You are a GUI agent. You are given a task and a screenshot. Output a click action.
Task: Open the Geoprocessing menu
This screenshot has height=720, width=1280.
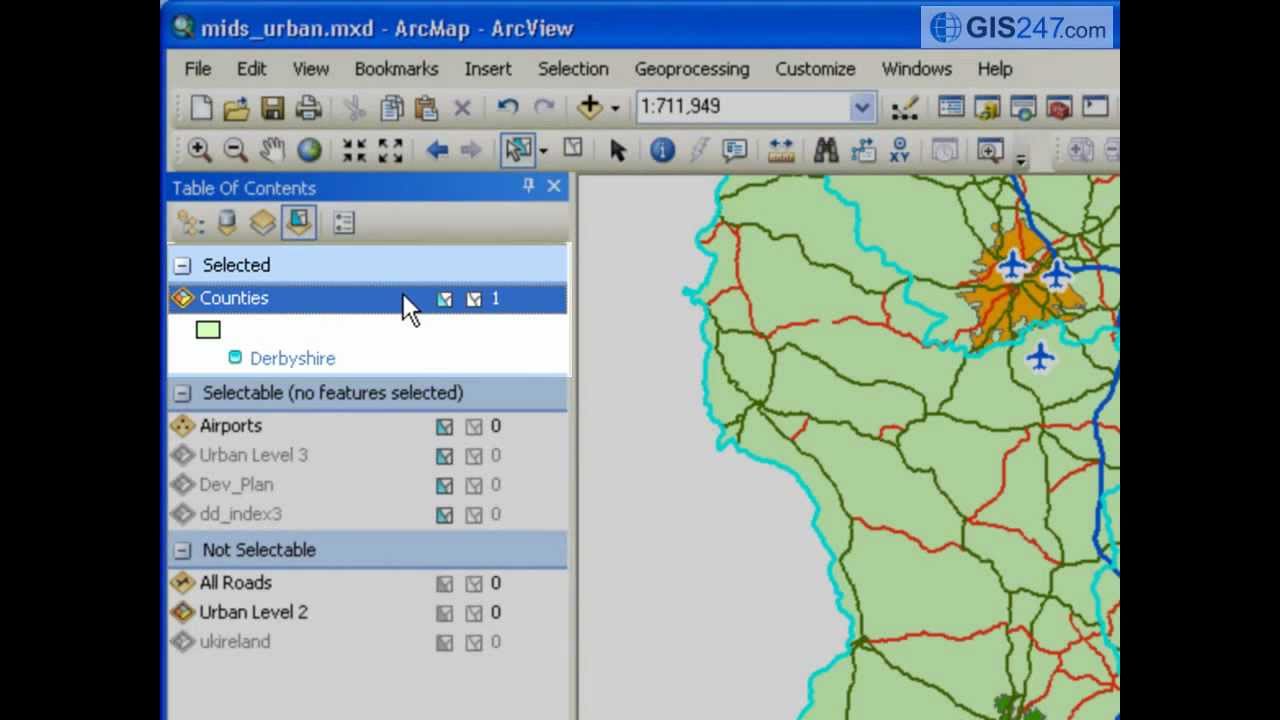click(692, 69)
